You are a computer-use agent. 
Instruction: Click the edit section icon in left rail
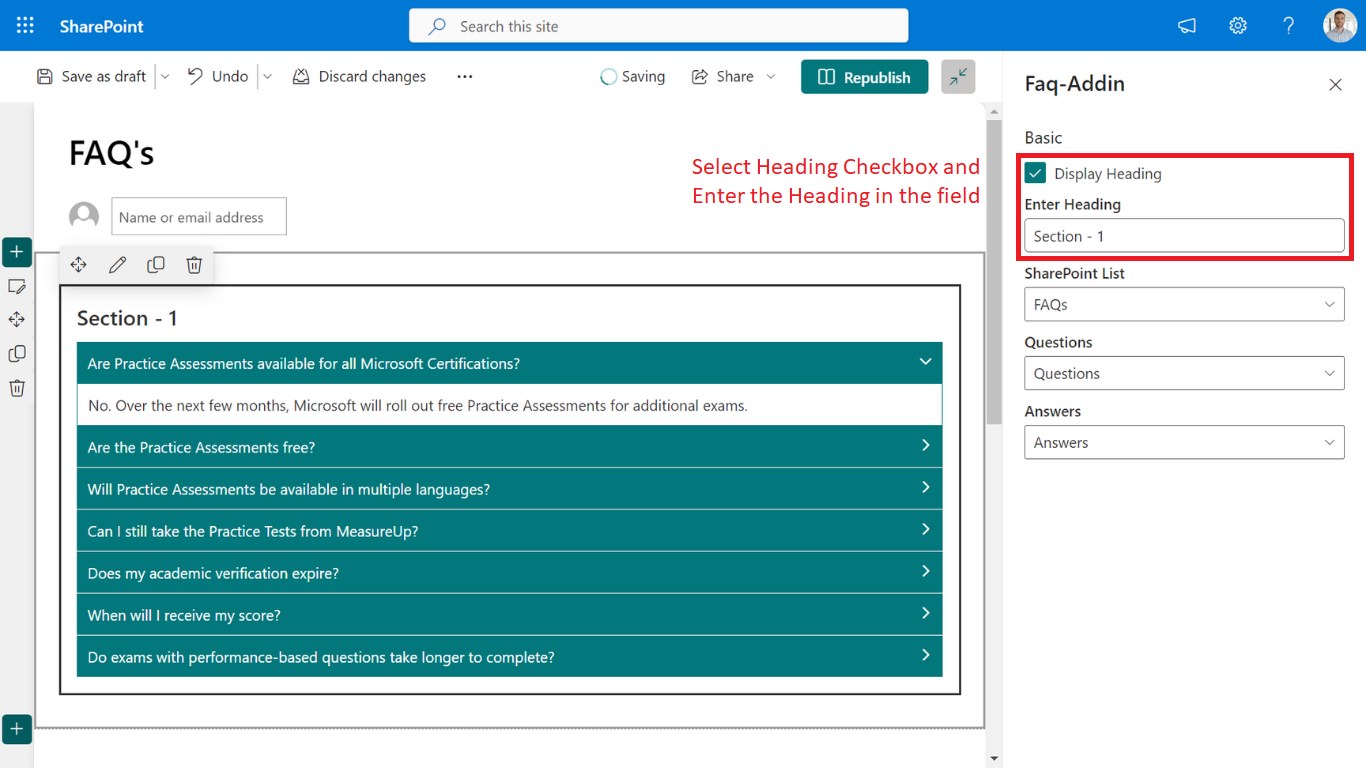point(17,287)
